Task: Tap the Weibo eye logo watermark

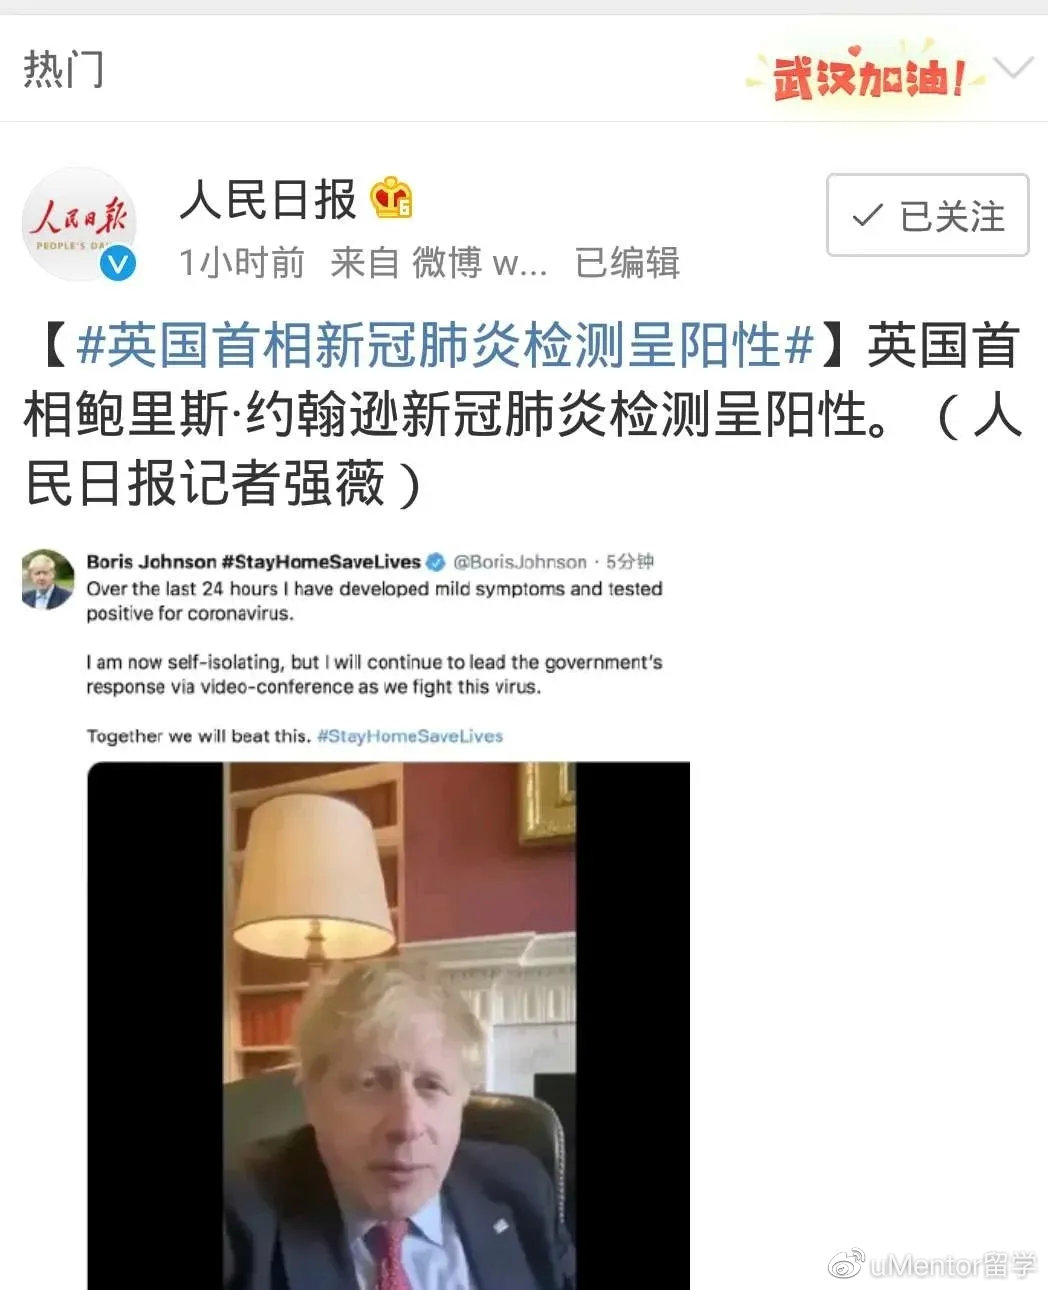Action: click(847, 1264)
